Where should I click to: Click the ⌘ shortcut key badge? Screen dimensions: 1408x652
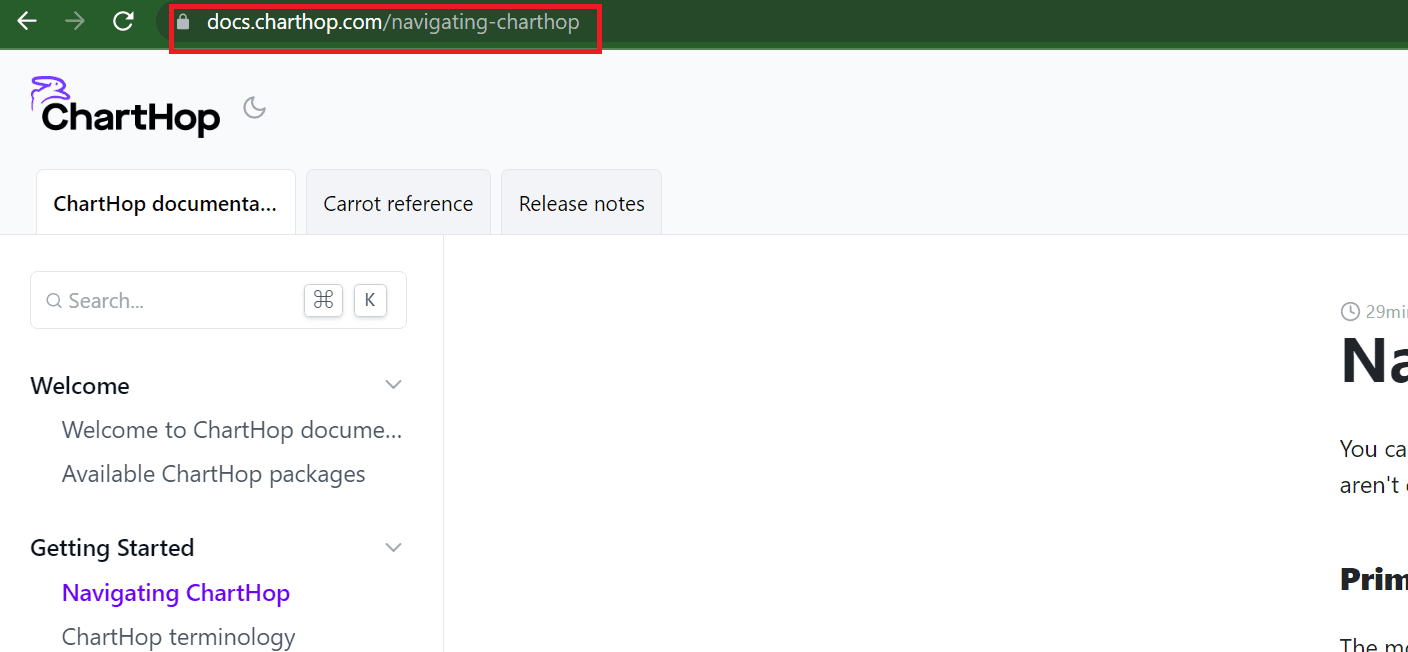click(323, 300)
